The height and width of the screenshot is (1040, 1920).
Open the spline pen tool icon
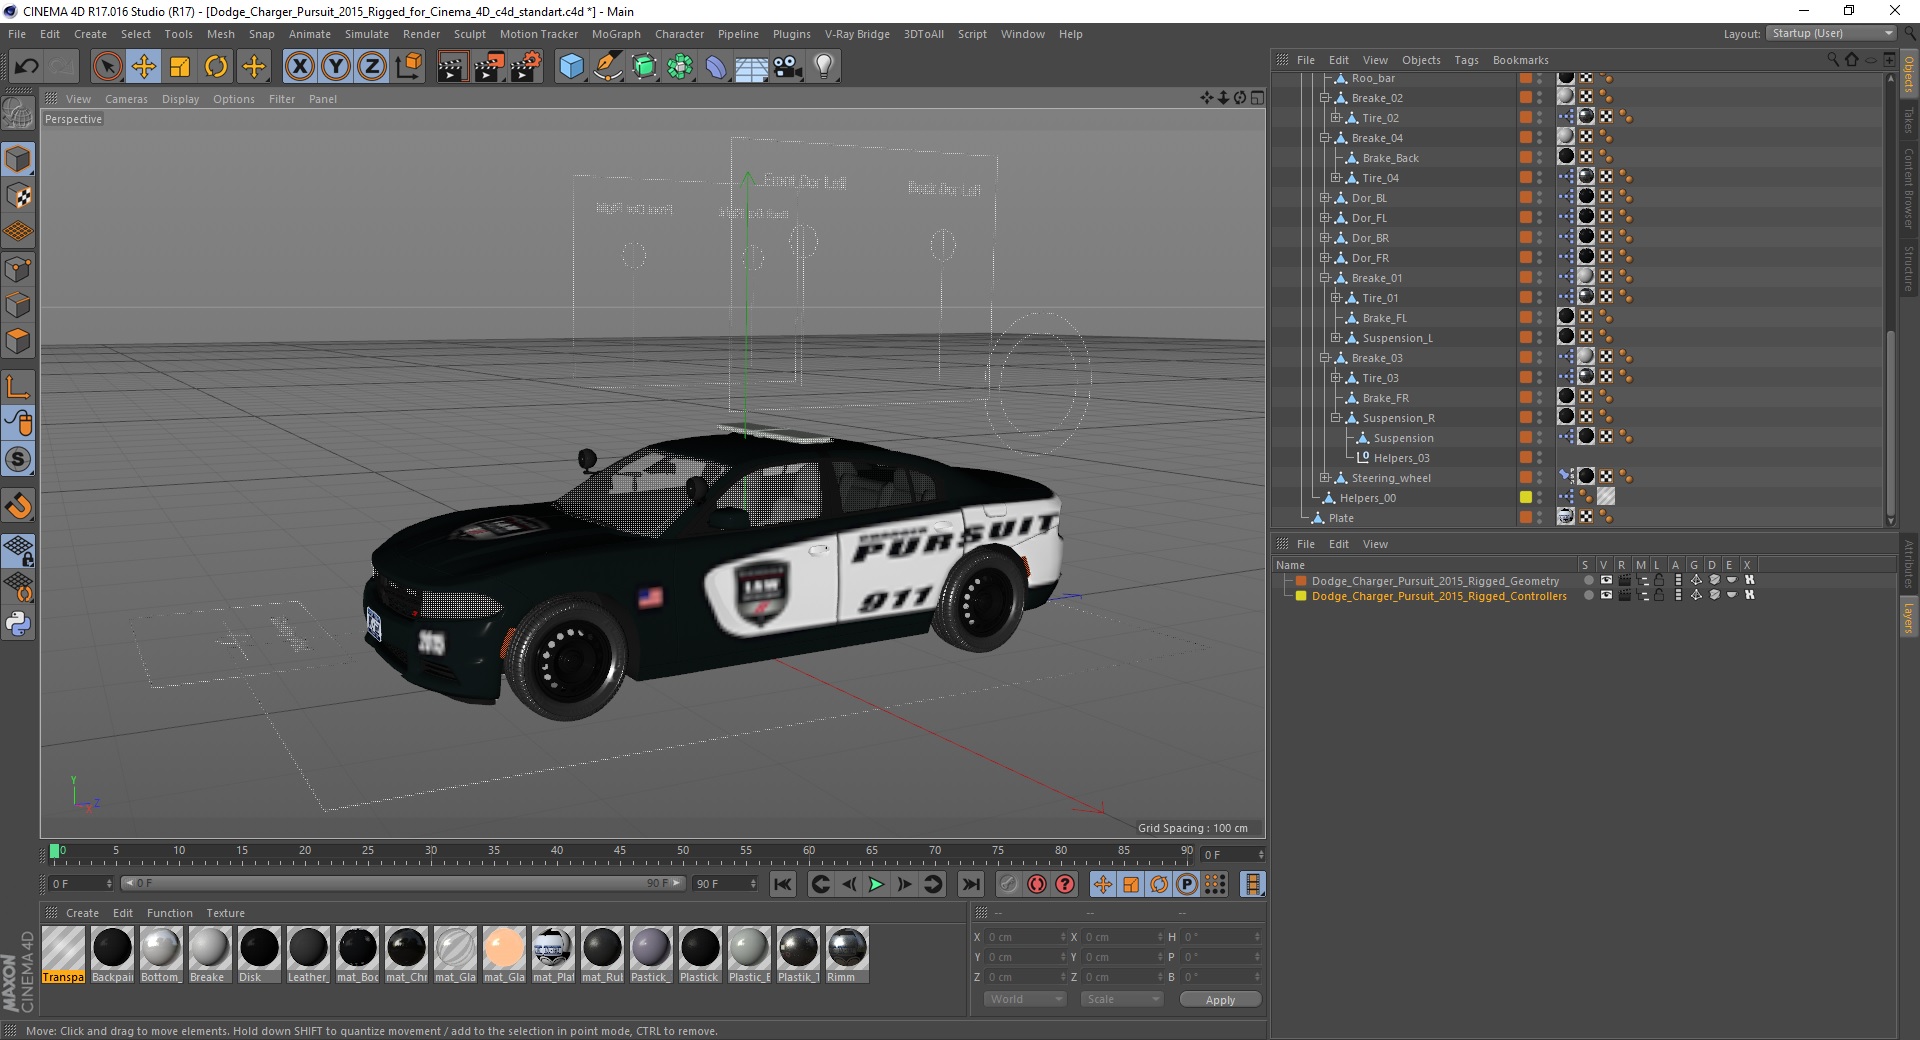tap(608, 67)
